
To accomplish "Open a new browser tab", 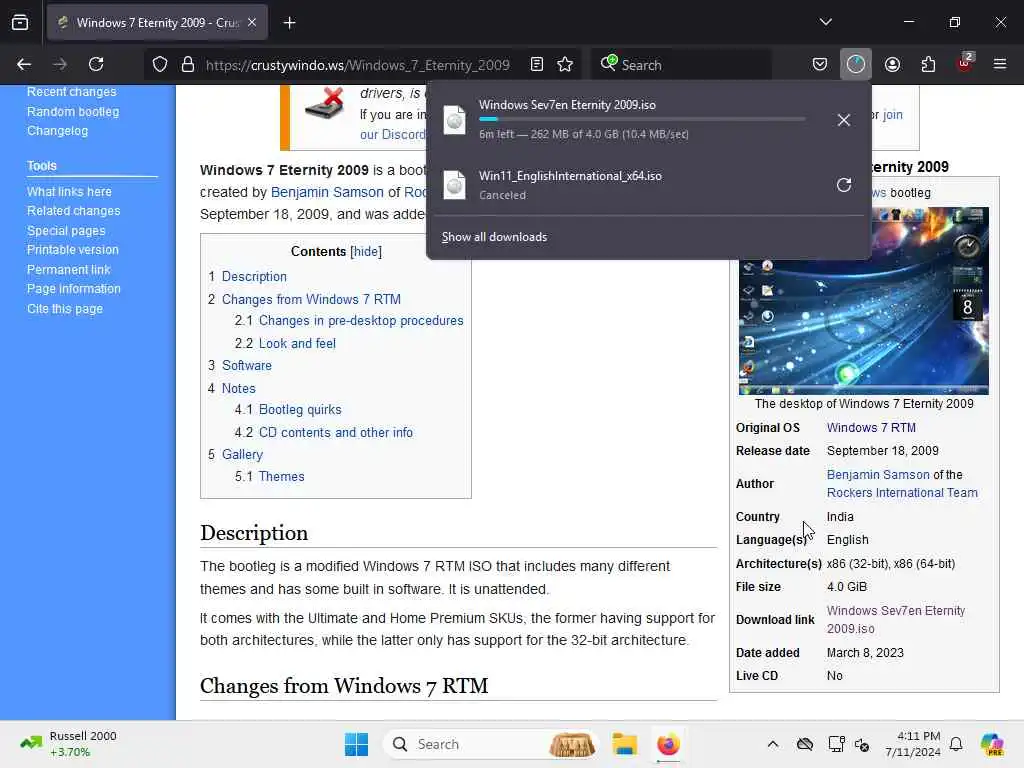I will click(289, 23).
